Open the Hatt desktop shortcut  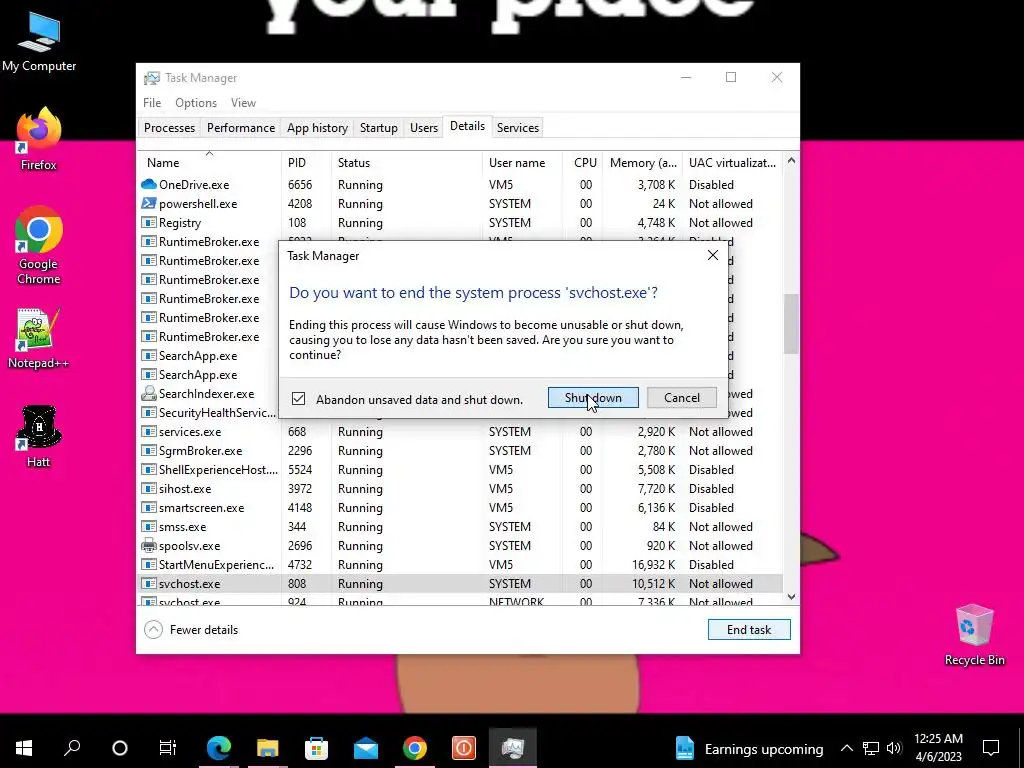38,437
